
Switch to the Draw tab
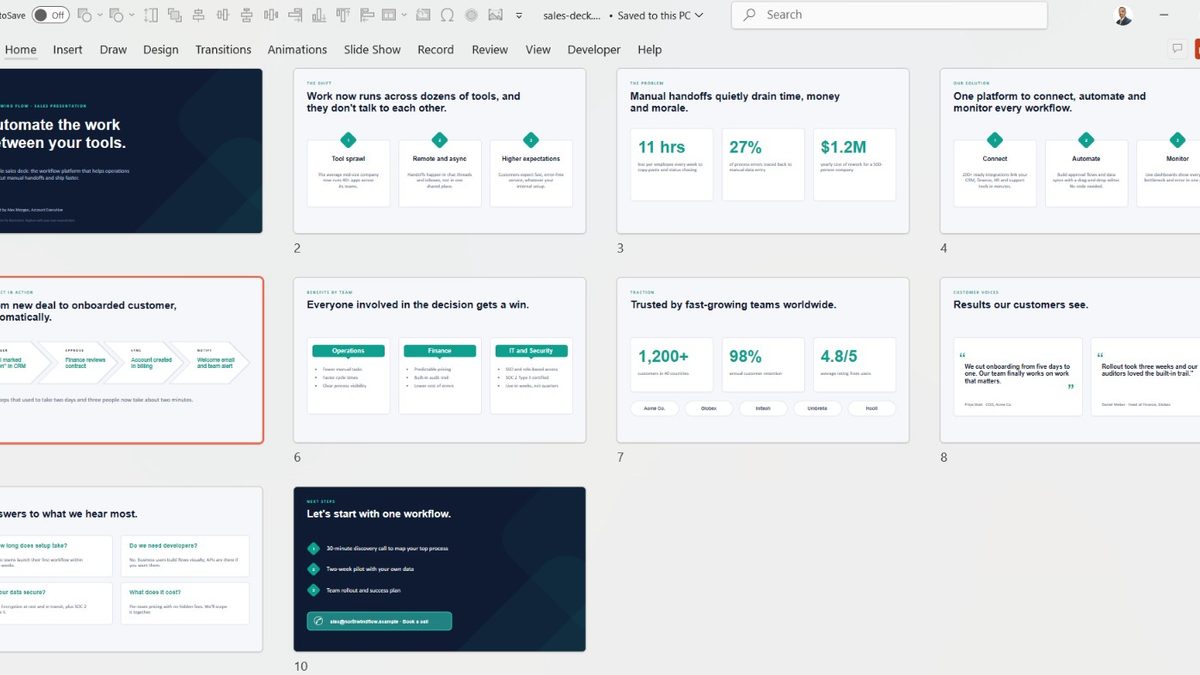click(x=113, y=50)
